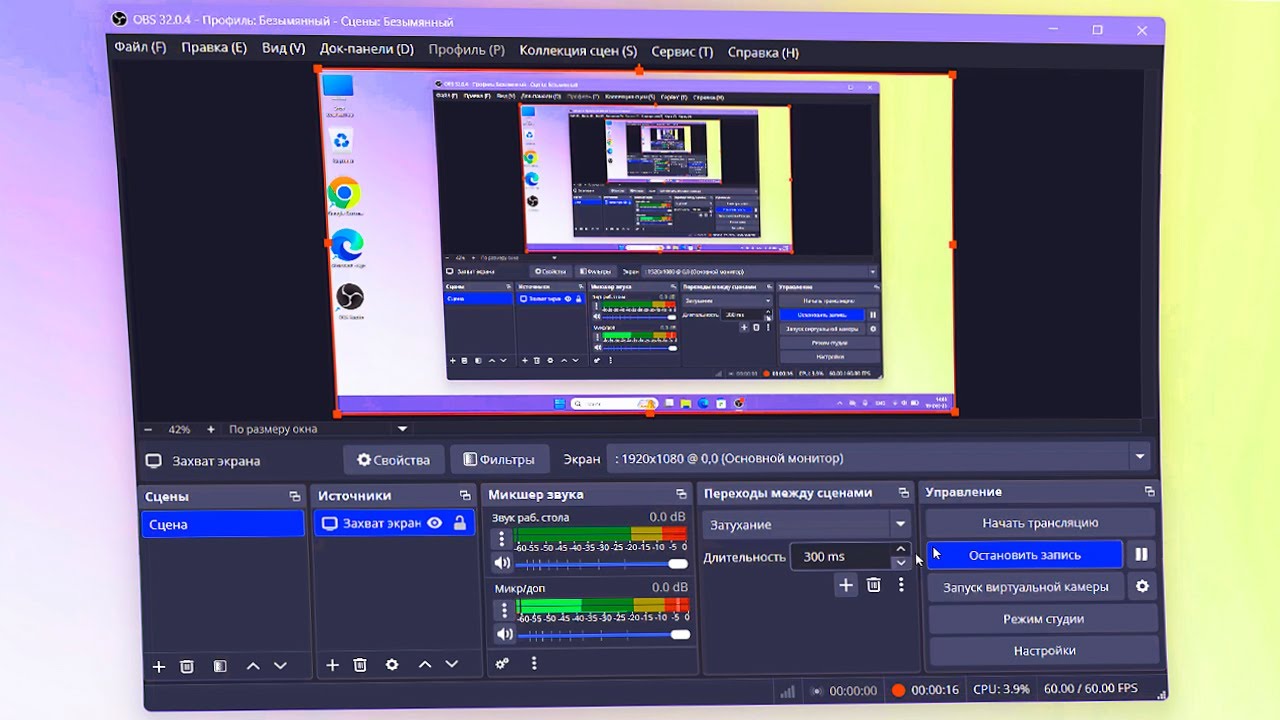Increase Длительность with up arrow
1280x720 pixels.
(901, 549)
